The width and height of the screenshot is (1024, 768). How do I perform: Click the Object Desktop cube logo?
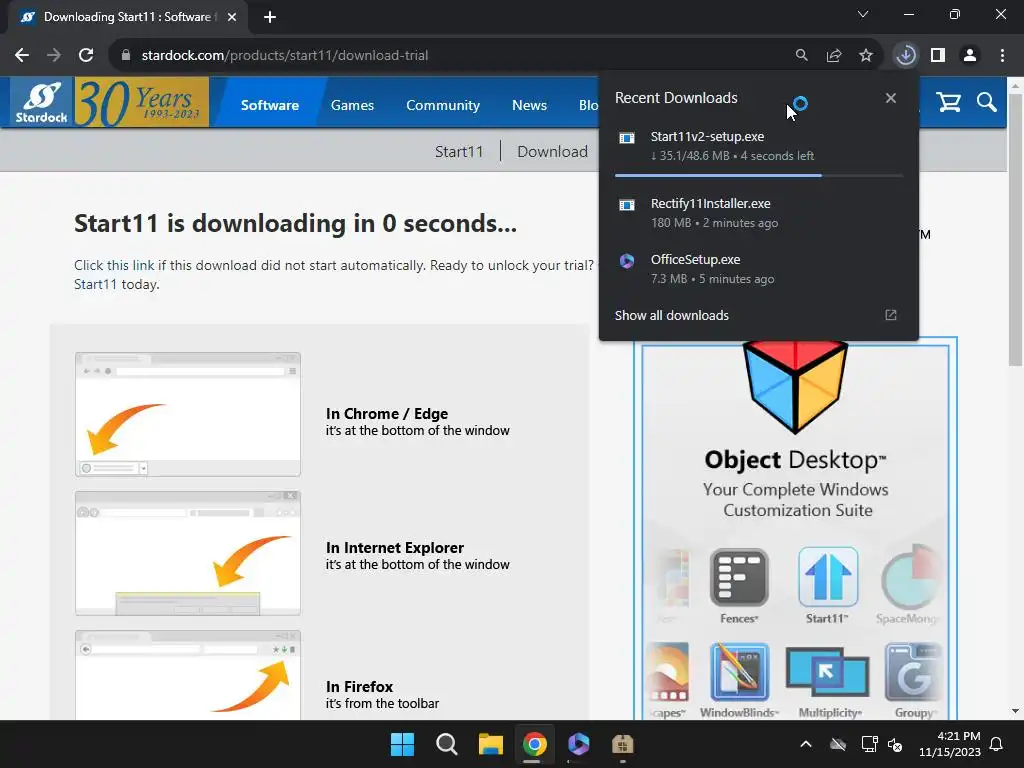795,387
